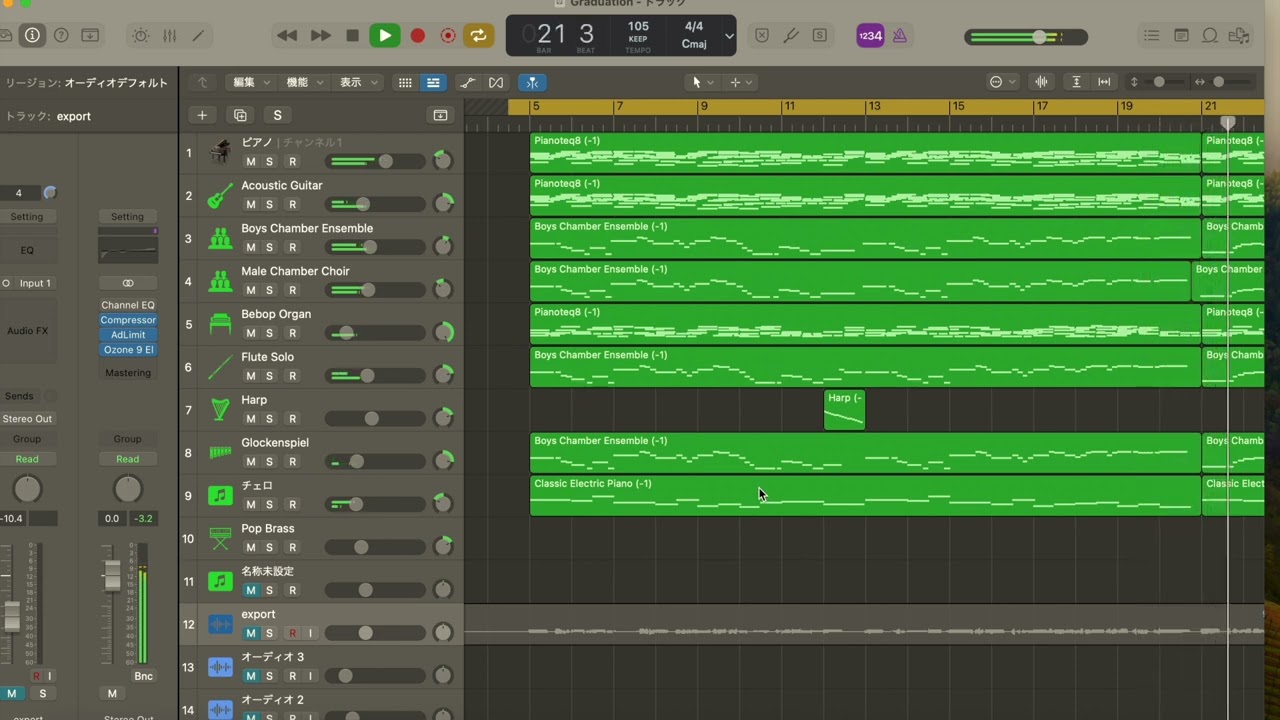Select the small Harp region in timeline
Image resolution: width=1280 pixels, height=720 pixels.
(844, 410)
